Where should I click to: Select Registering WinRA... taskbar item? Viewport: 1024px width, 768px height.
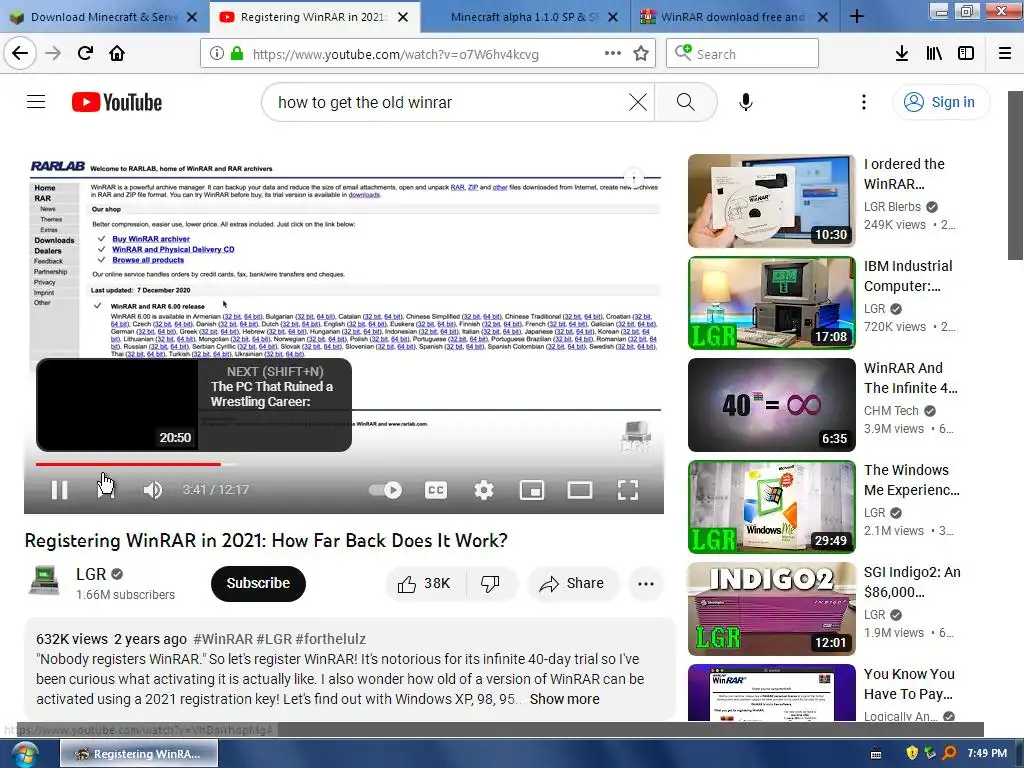139,754
